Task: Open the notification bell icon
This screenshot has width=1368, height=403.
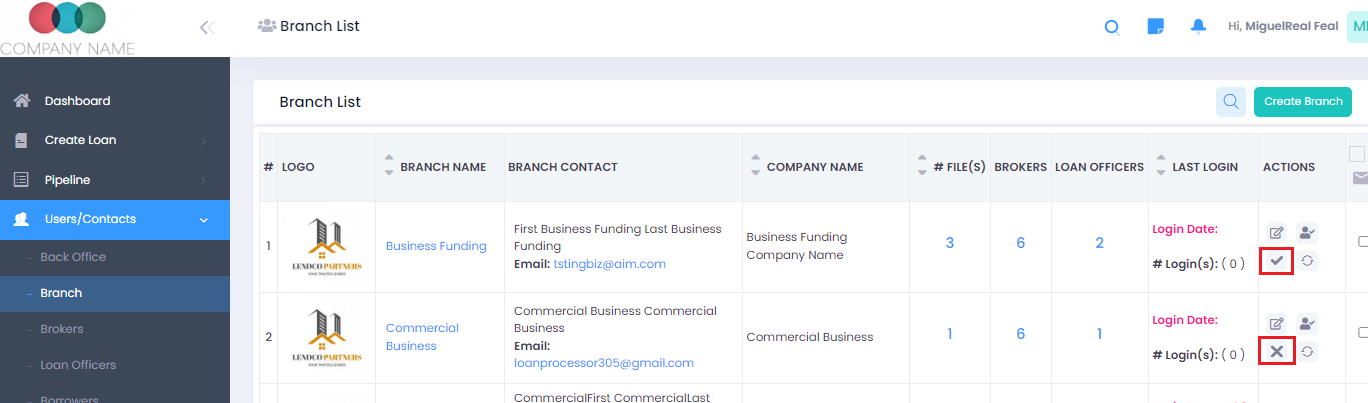Action: [x=1198, y=27]
